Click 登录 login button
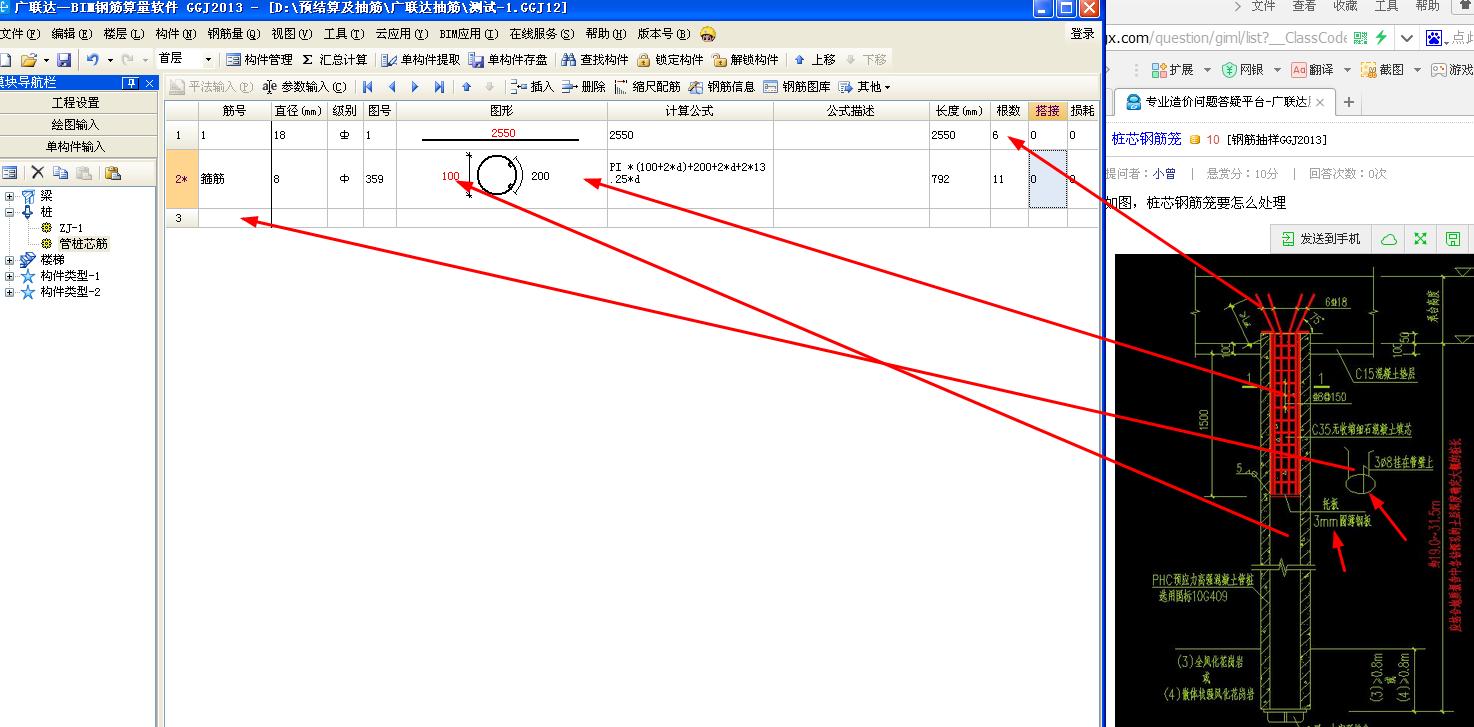1474x727 pixels. point(1082,34)
